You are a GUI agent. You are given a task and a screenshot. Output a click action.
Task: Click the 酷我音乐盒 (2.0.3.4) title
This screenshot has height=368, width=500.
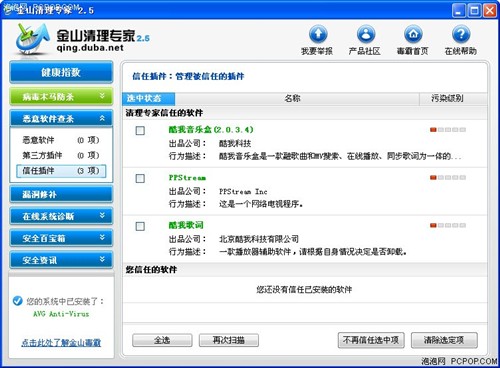pyautogui.click(x=211, y=130)
